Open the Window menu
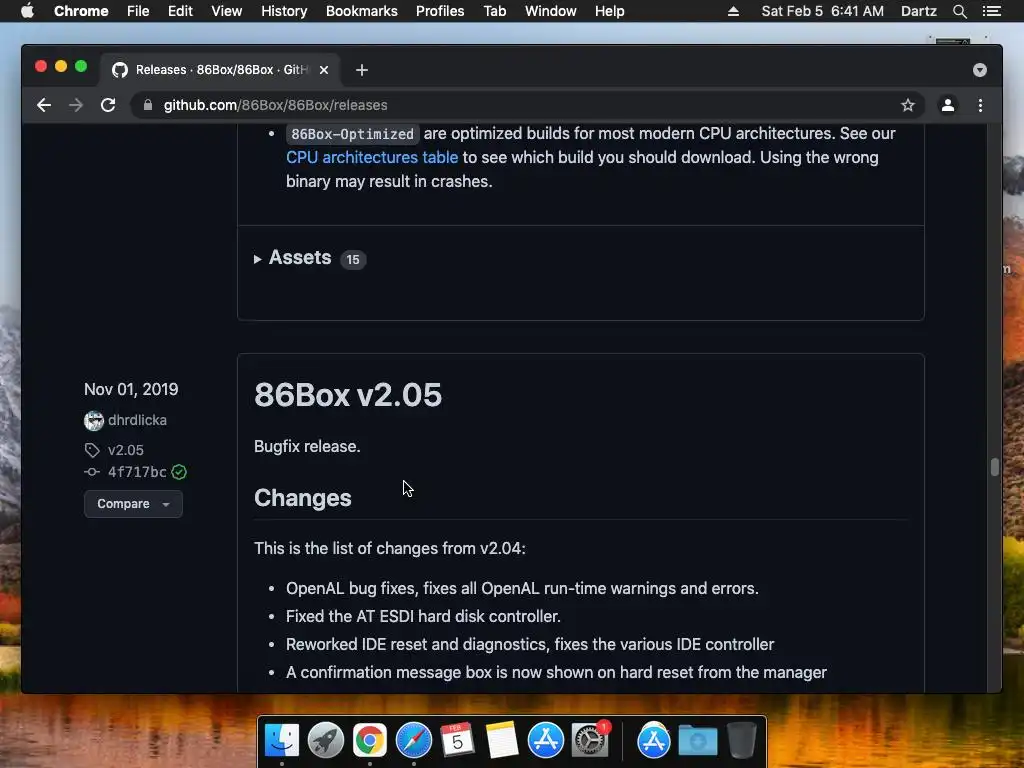This screenshot has height=768, width=1024. pyautogui.click(x=551, y=11)
